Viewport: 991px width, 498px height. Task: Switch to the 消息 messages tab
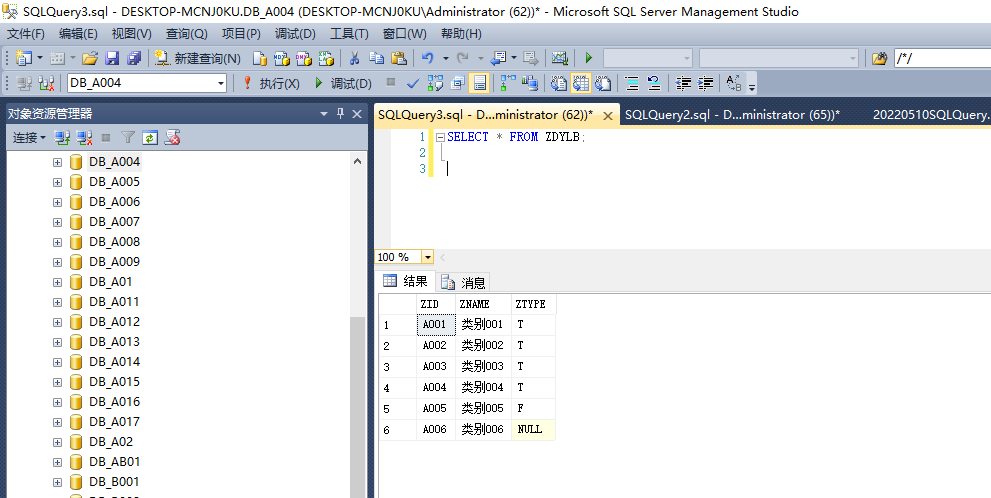tap(464, 282)
